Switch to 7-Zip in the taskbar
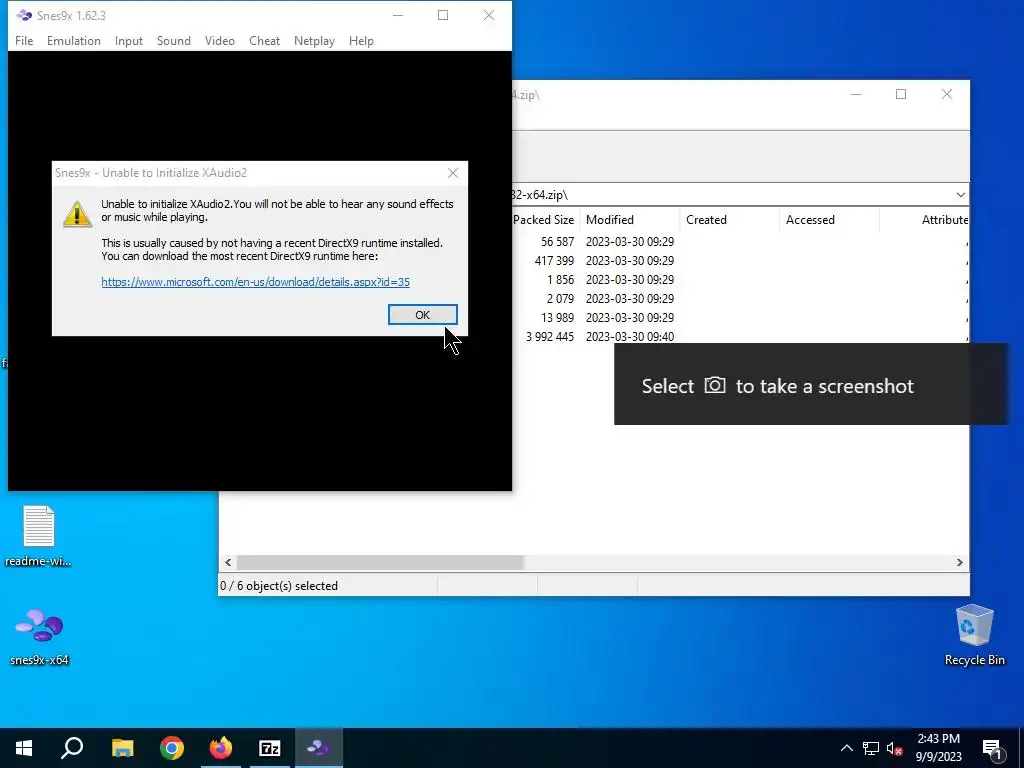This screenshot has height=768, width=1024. (270, 748)
